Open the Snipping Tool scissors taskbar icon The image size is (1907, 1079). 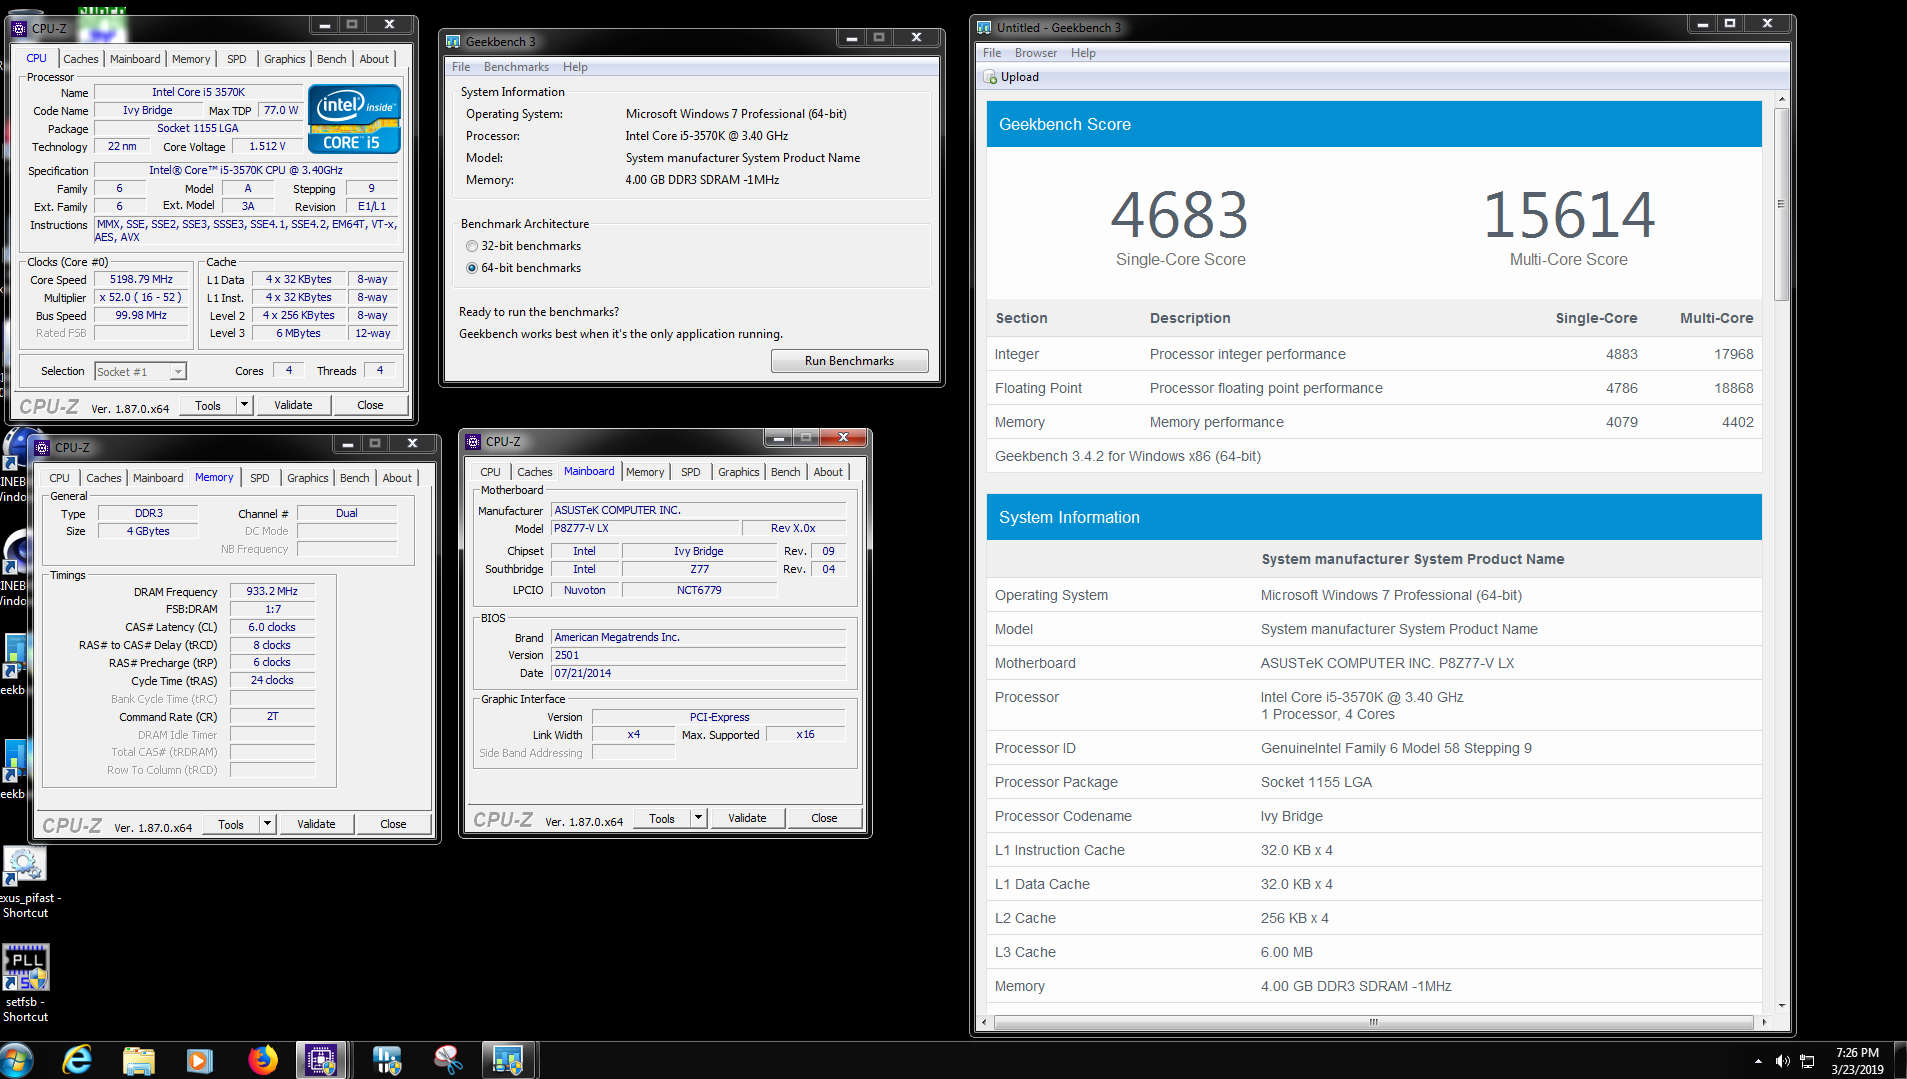point(447,1060)
